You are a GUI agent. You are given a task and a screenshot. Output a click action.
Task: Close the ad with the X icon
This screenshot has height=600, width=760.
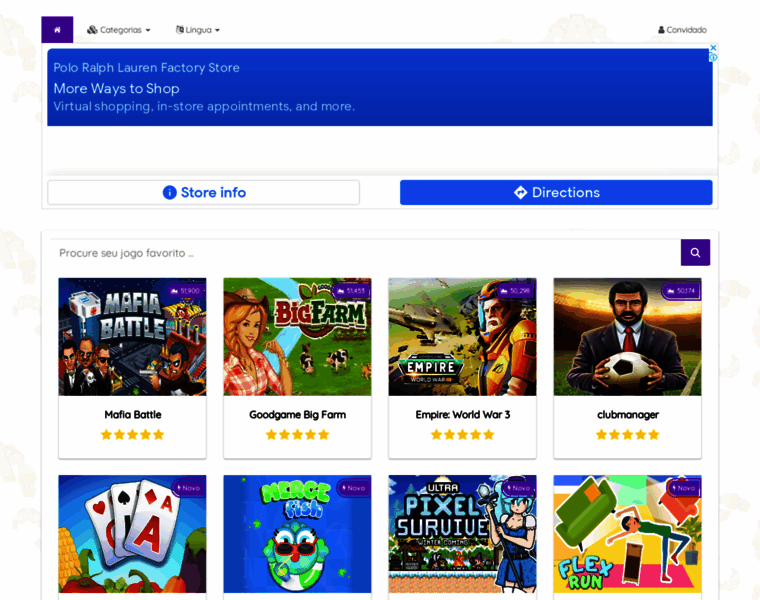click(713, 47)
